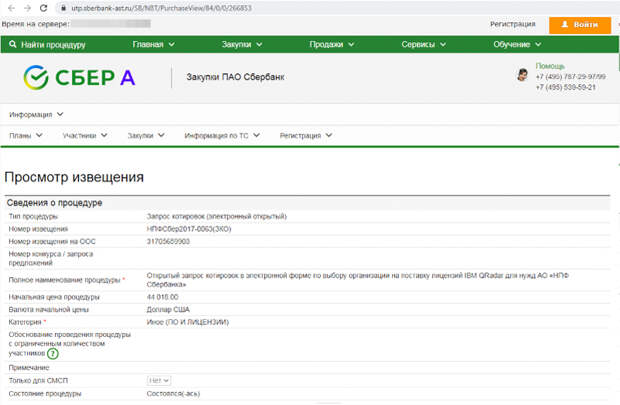Click Время на сервере label
The width and height of the screenshot is (620, 405).
point(35,24)
